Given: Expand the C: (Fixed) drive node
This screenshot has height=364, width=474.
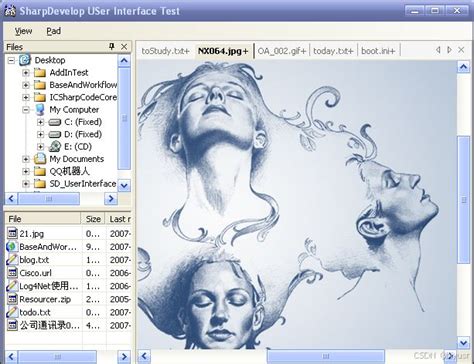Looking at the screenshot, I should (x=40, y=122).
